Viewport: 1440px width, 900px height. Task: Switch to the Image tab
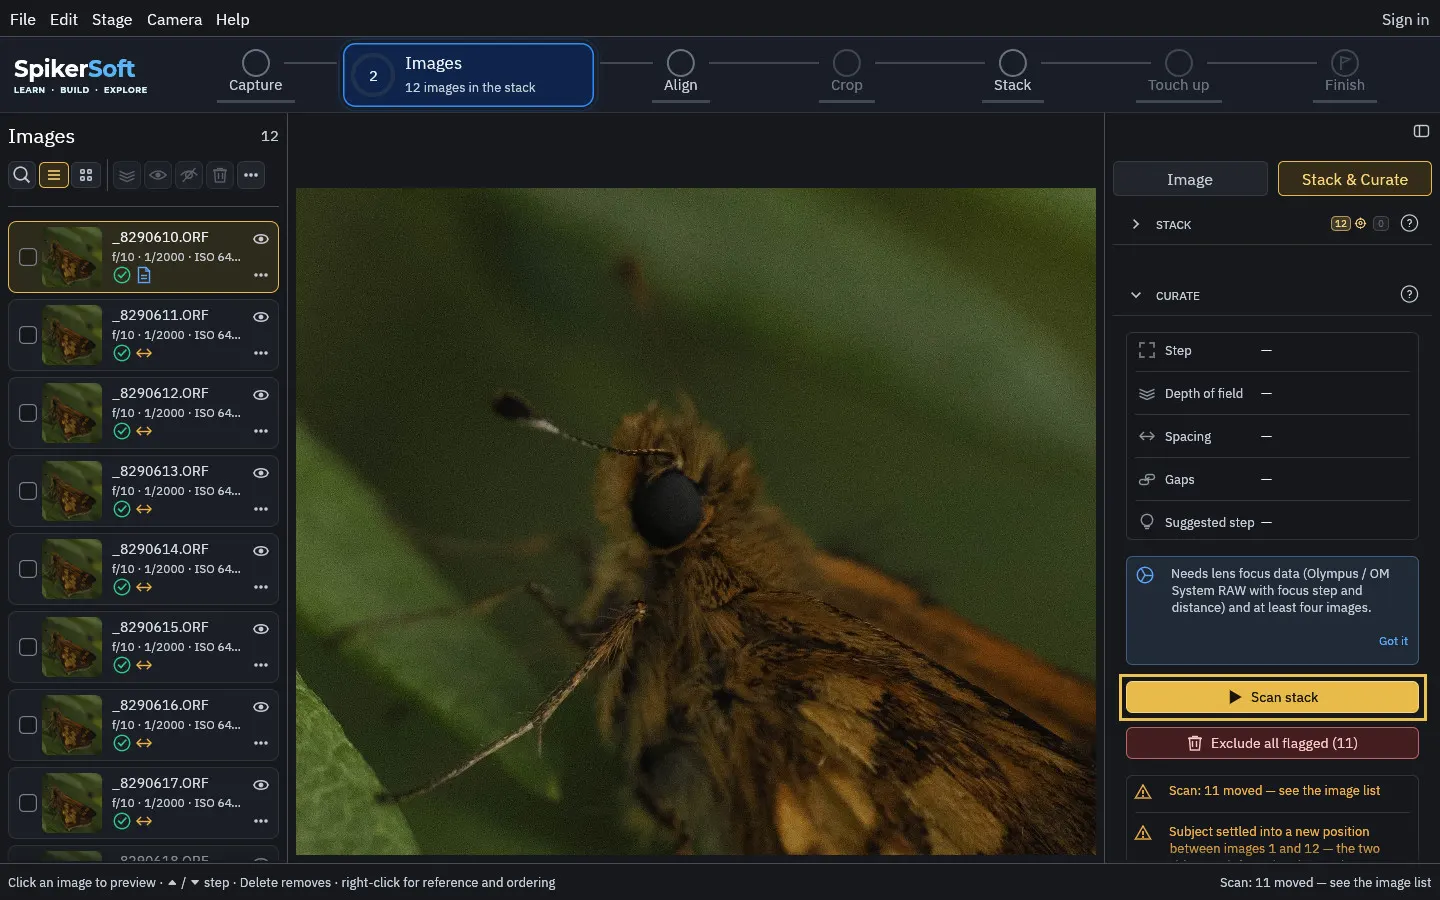(1190, 179)
